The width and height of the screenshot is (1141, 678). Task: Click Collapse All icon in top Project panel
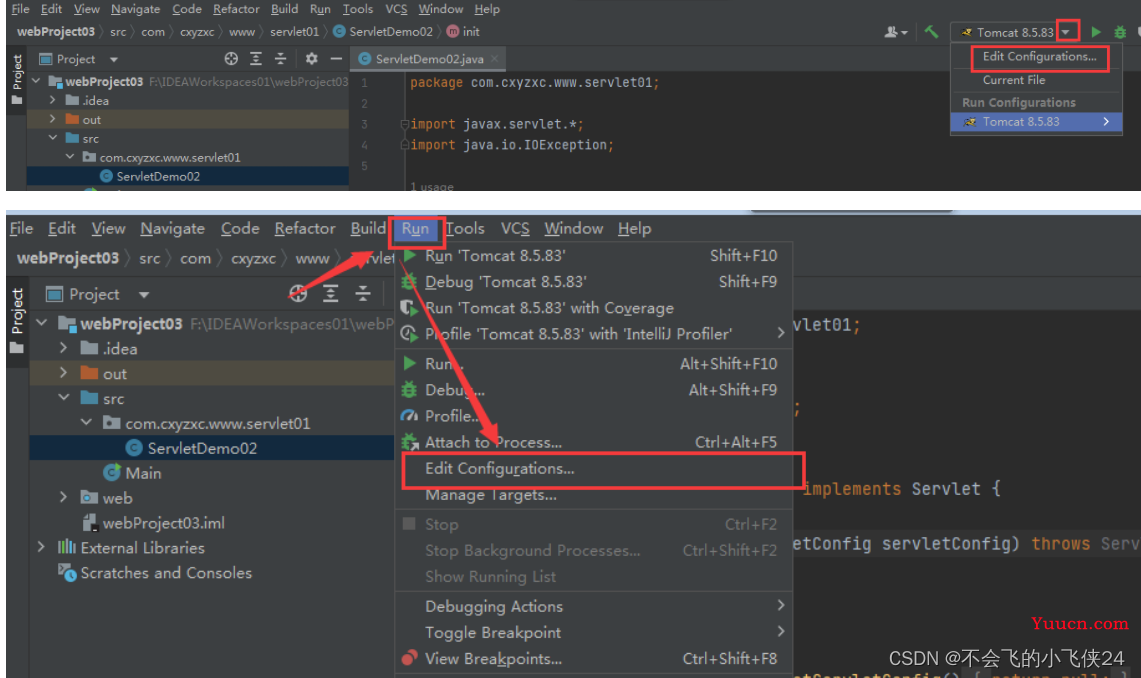pos(280,59)
